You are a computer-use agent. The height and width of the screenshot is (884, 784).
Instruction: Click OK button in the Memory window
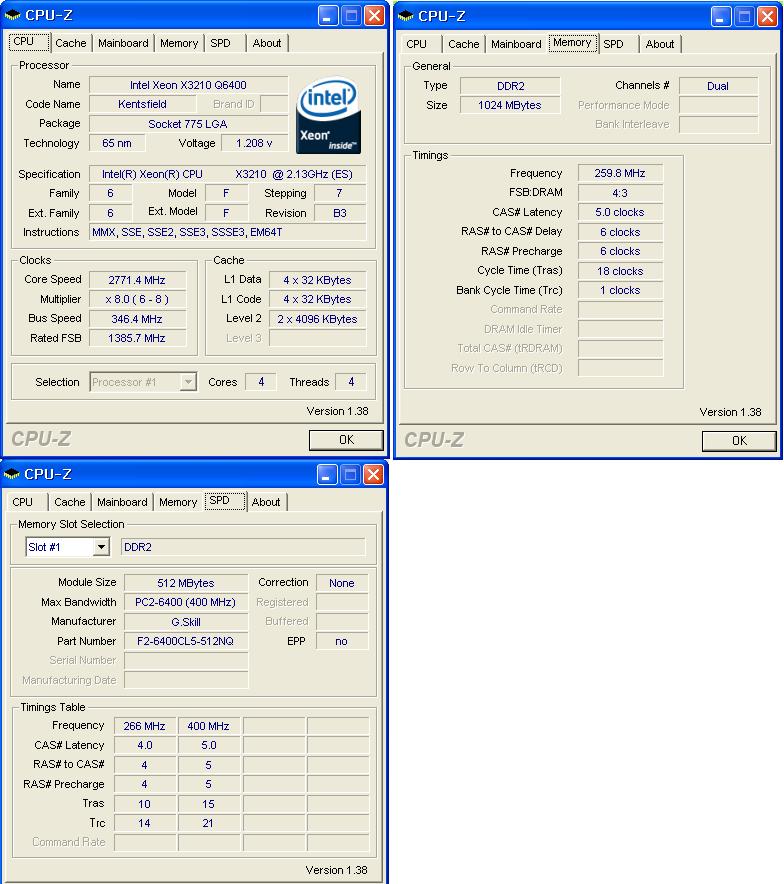[739, 441]
